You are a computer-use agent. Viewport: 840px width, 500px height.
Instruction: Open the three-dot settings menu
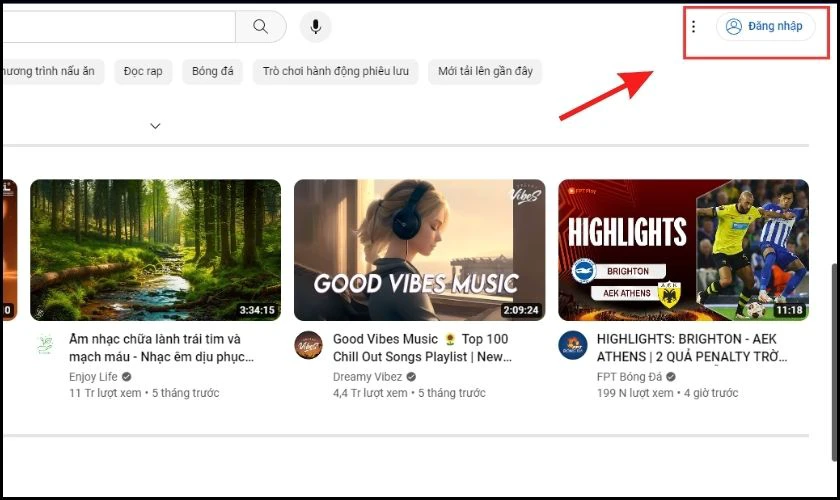coord(693,26)
